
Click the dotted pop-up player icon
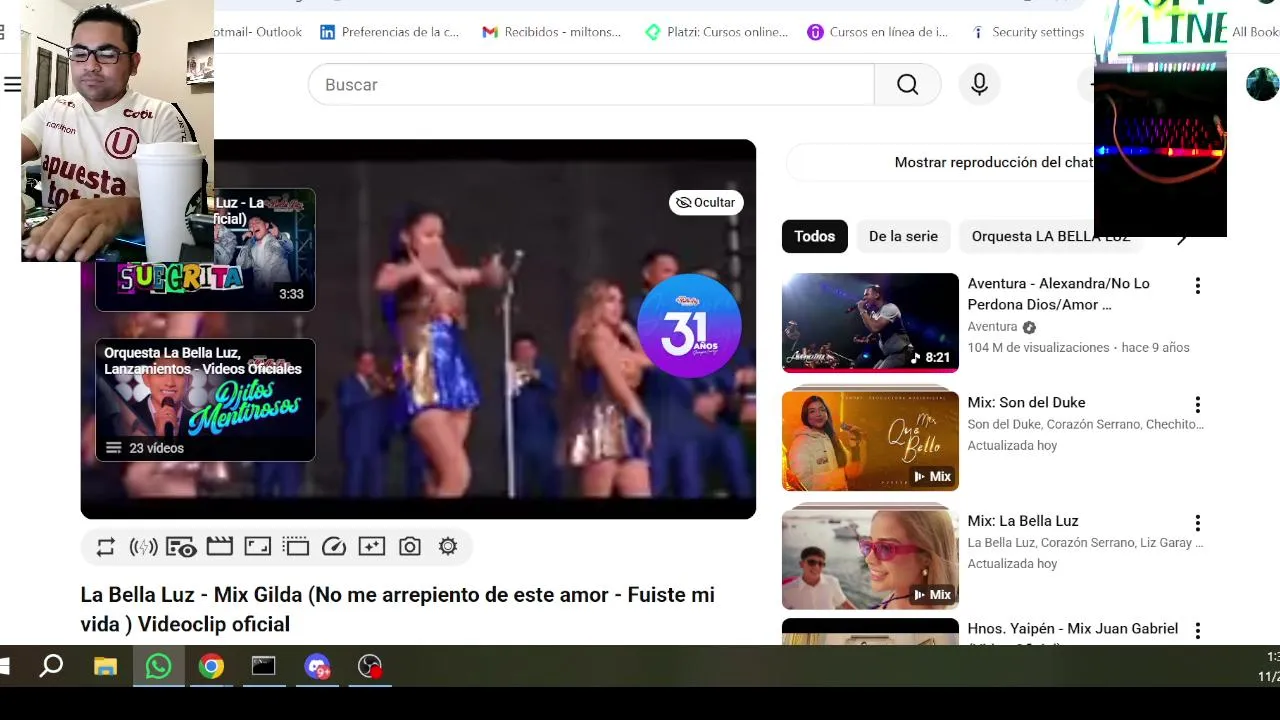click(295, 546)
